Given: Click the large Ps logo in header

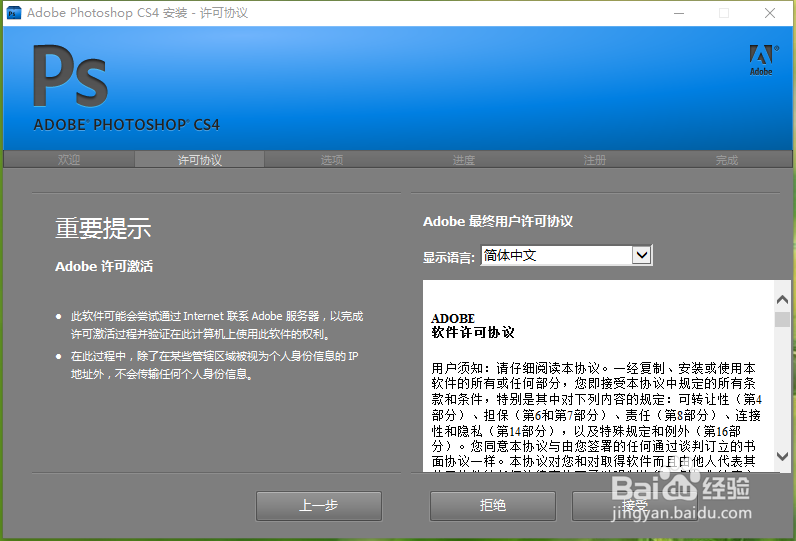Looking at the screenshot, I should tap(71, 76).
